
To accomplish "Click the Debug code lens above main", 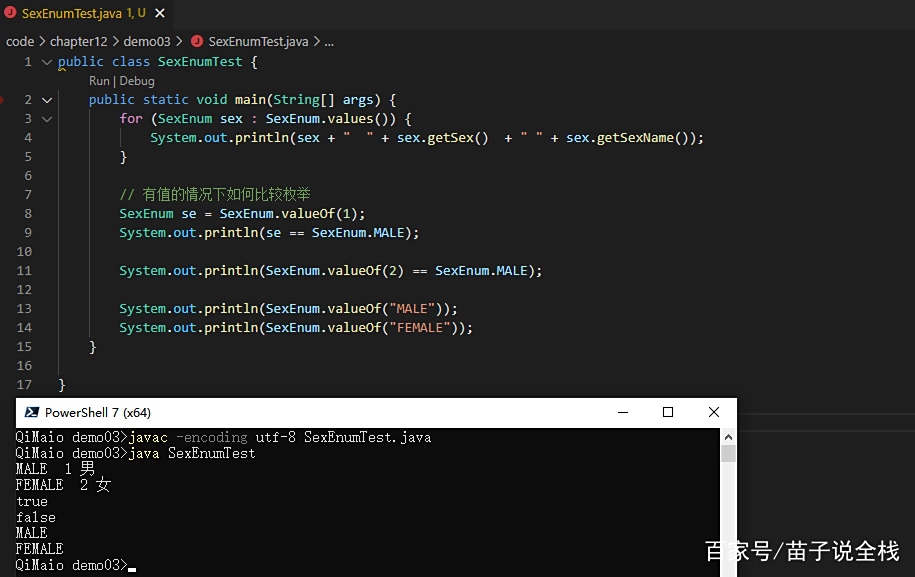I will pyautogui.click(x=137, y=81).
